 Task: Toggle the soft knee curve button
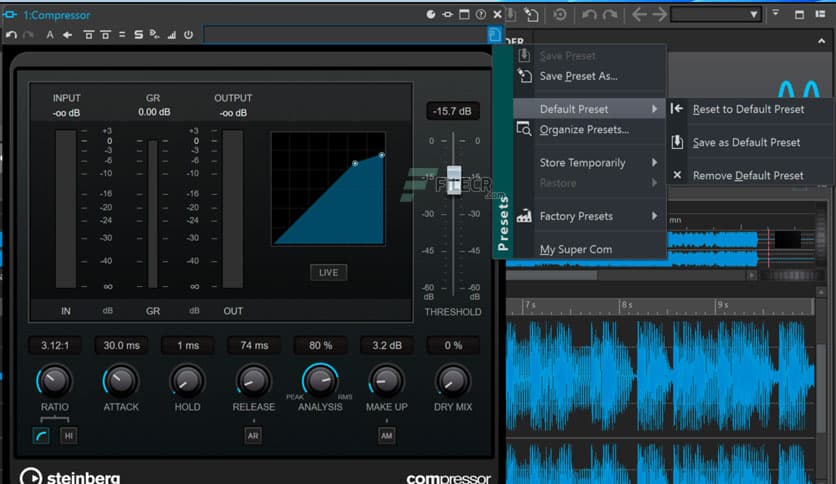point(41,436)
